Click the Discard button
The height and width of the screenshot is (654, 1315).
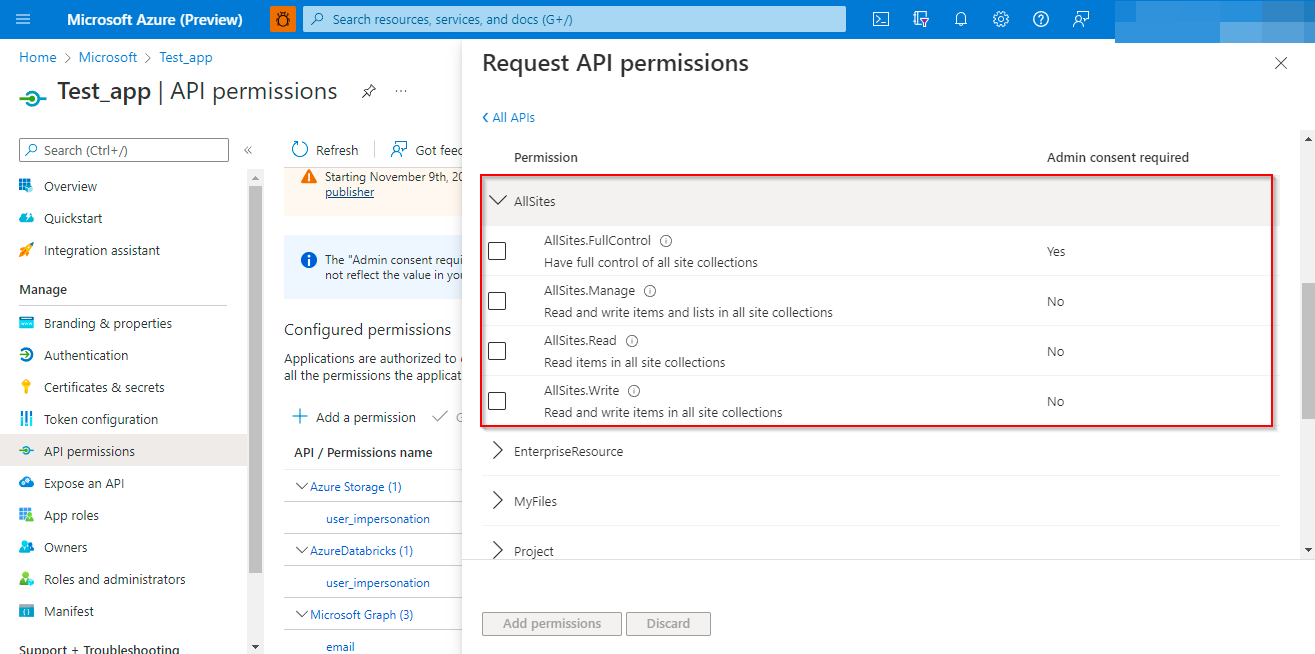click(668, 624)
